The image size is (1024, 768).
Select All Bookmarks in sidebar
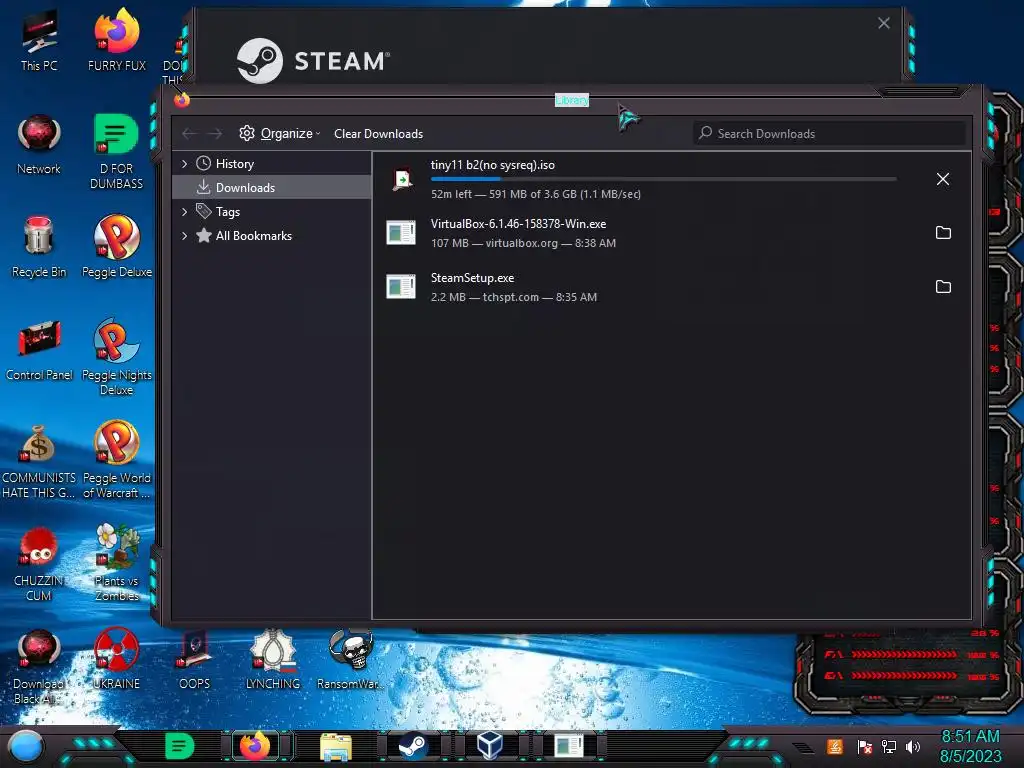pos(272,236)
